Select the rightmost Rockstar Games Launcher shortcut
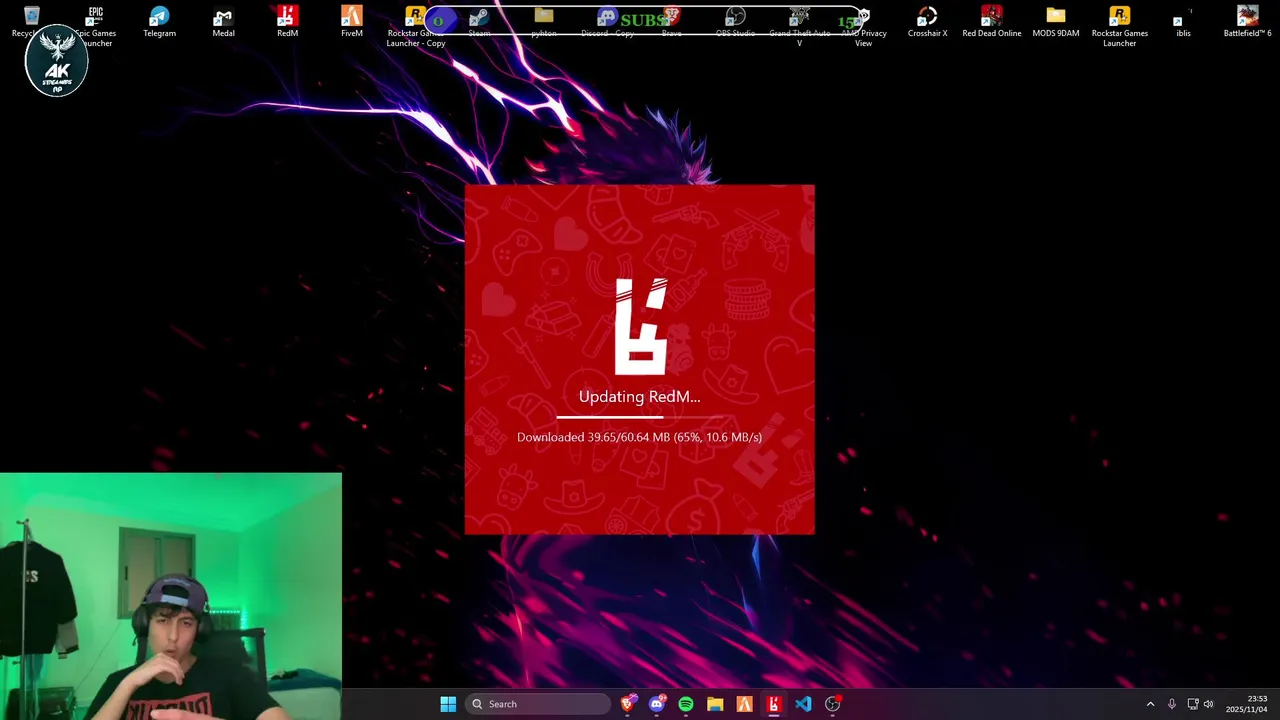The width and height of the screenshot is (1280, 720). pos(1119,26)
